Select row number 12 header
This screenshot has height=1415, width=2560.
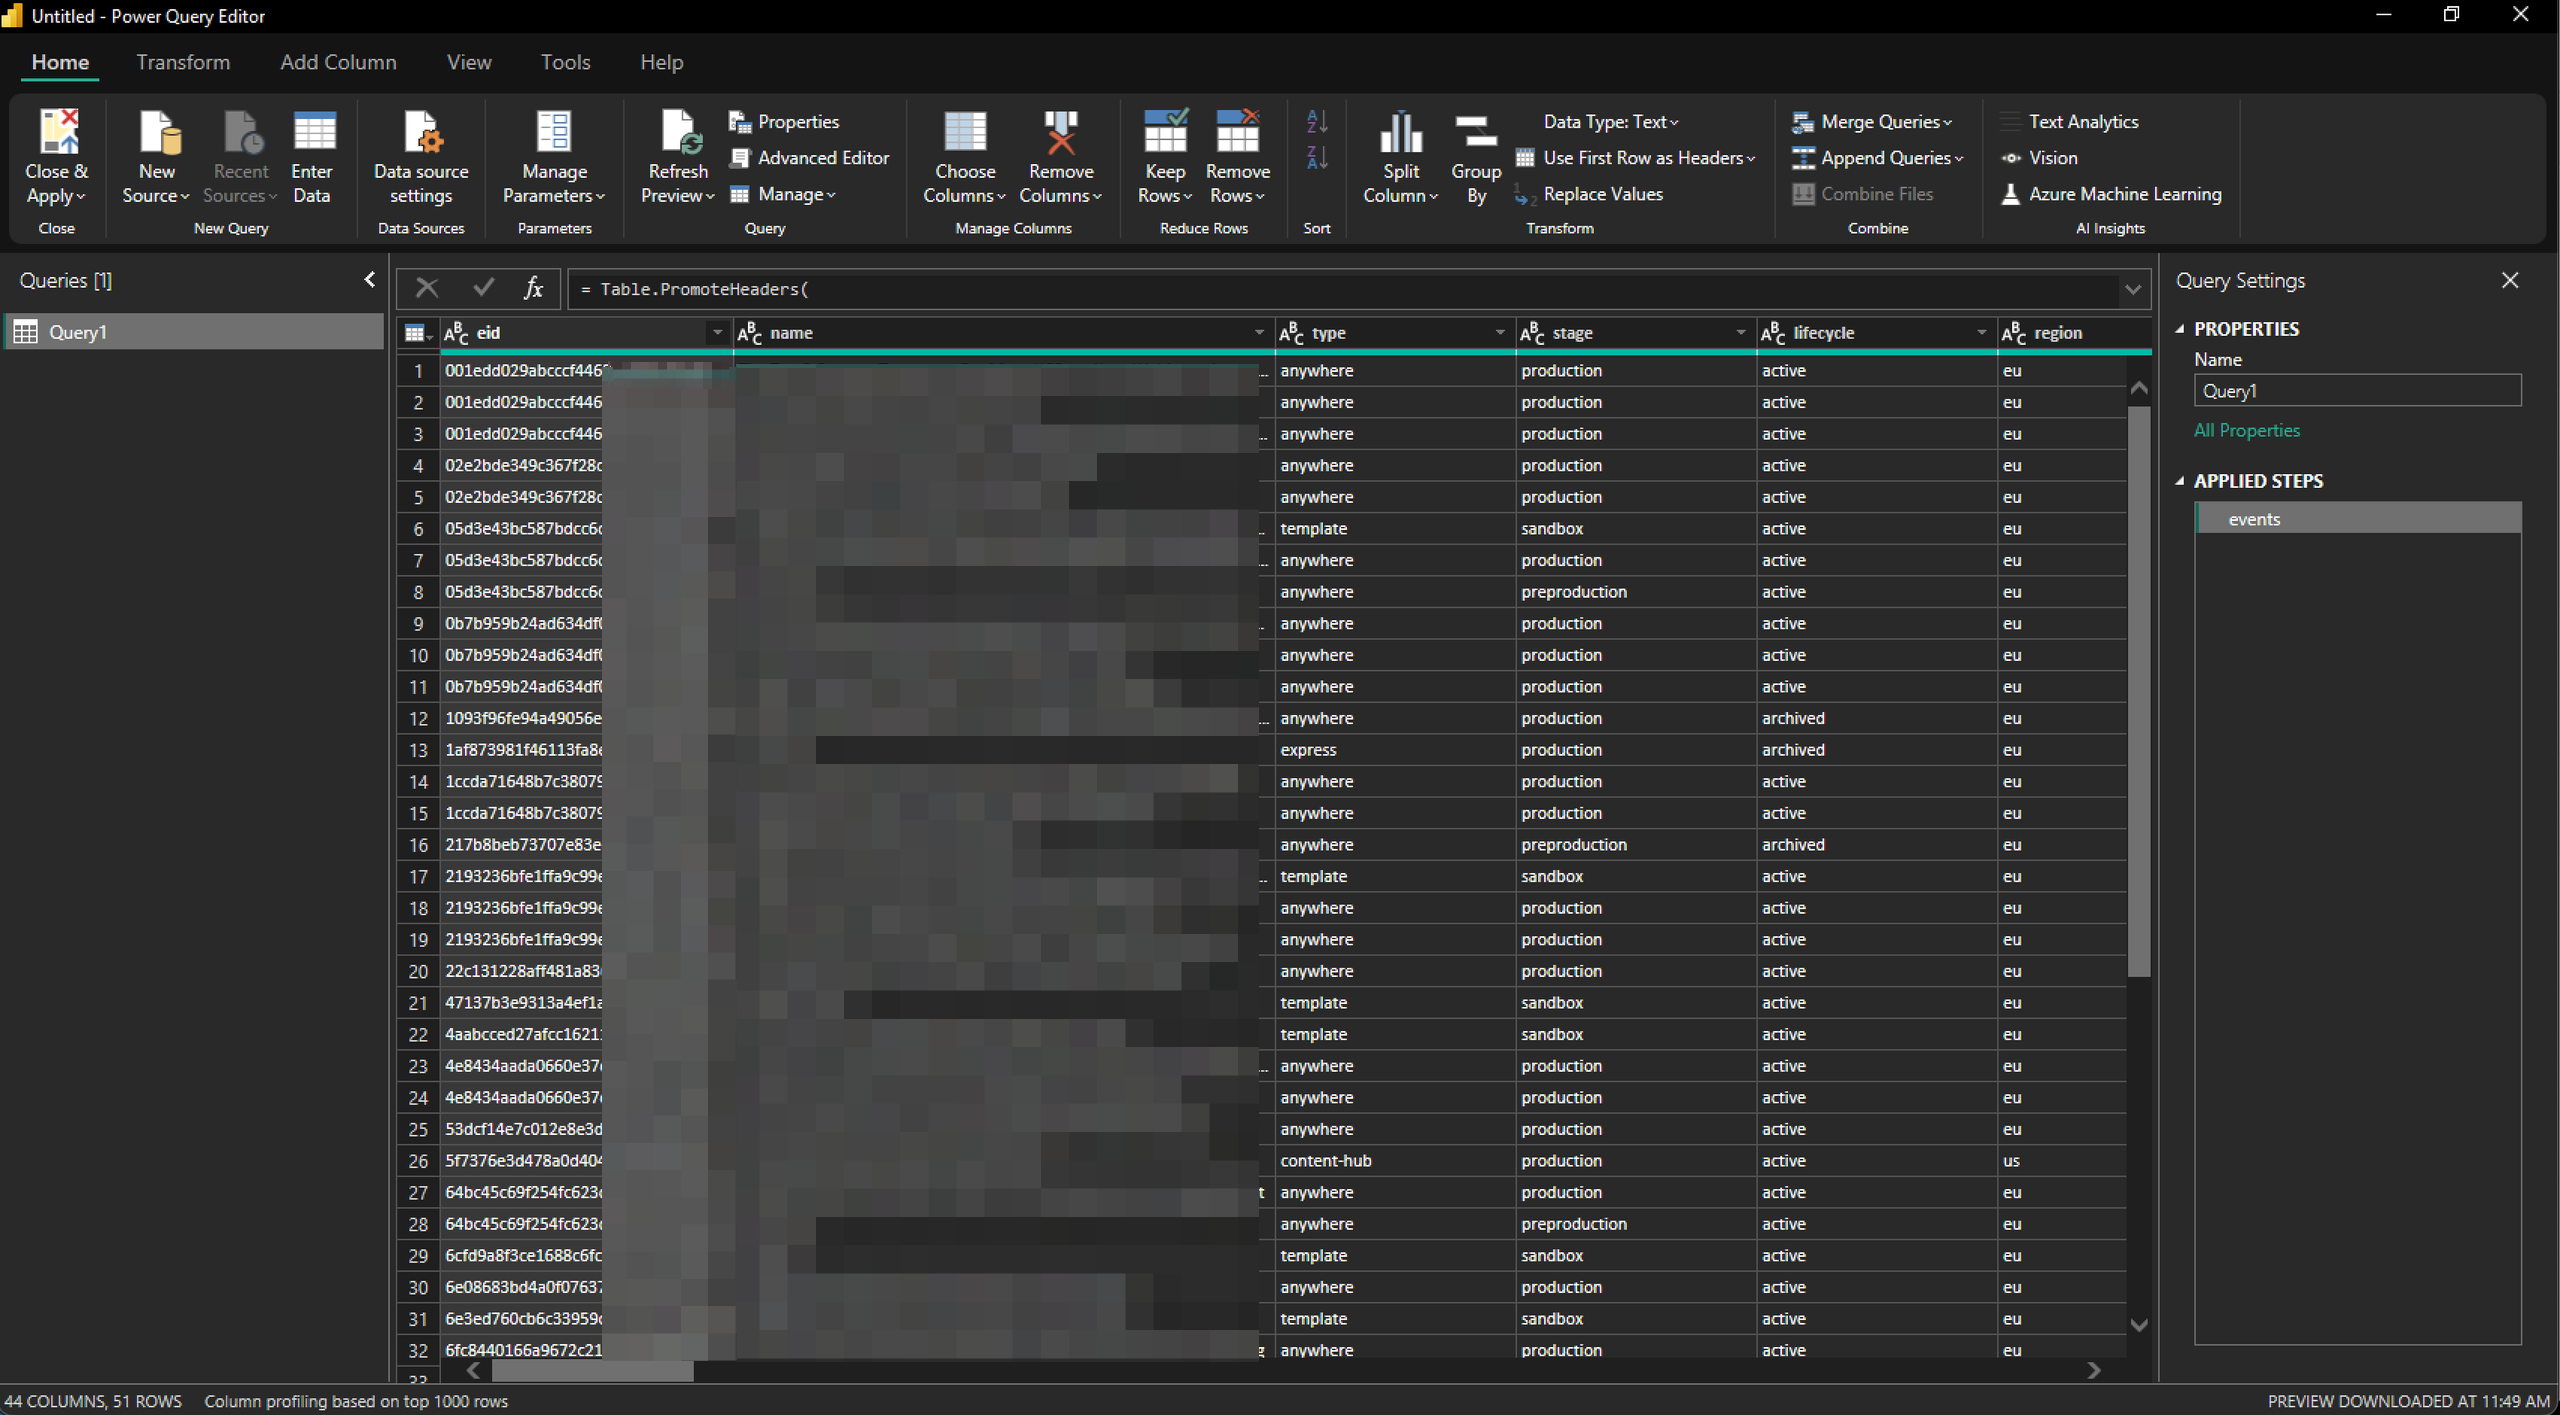[x=418, y=719]
